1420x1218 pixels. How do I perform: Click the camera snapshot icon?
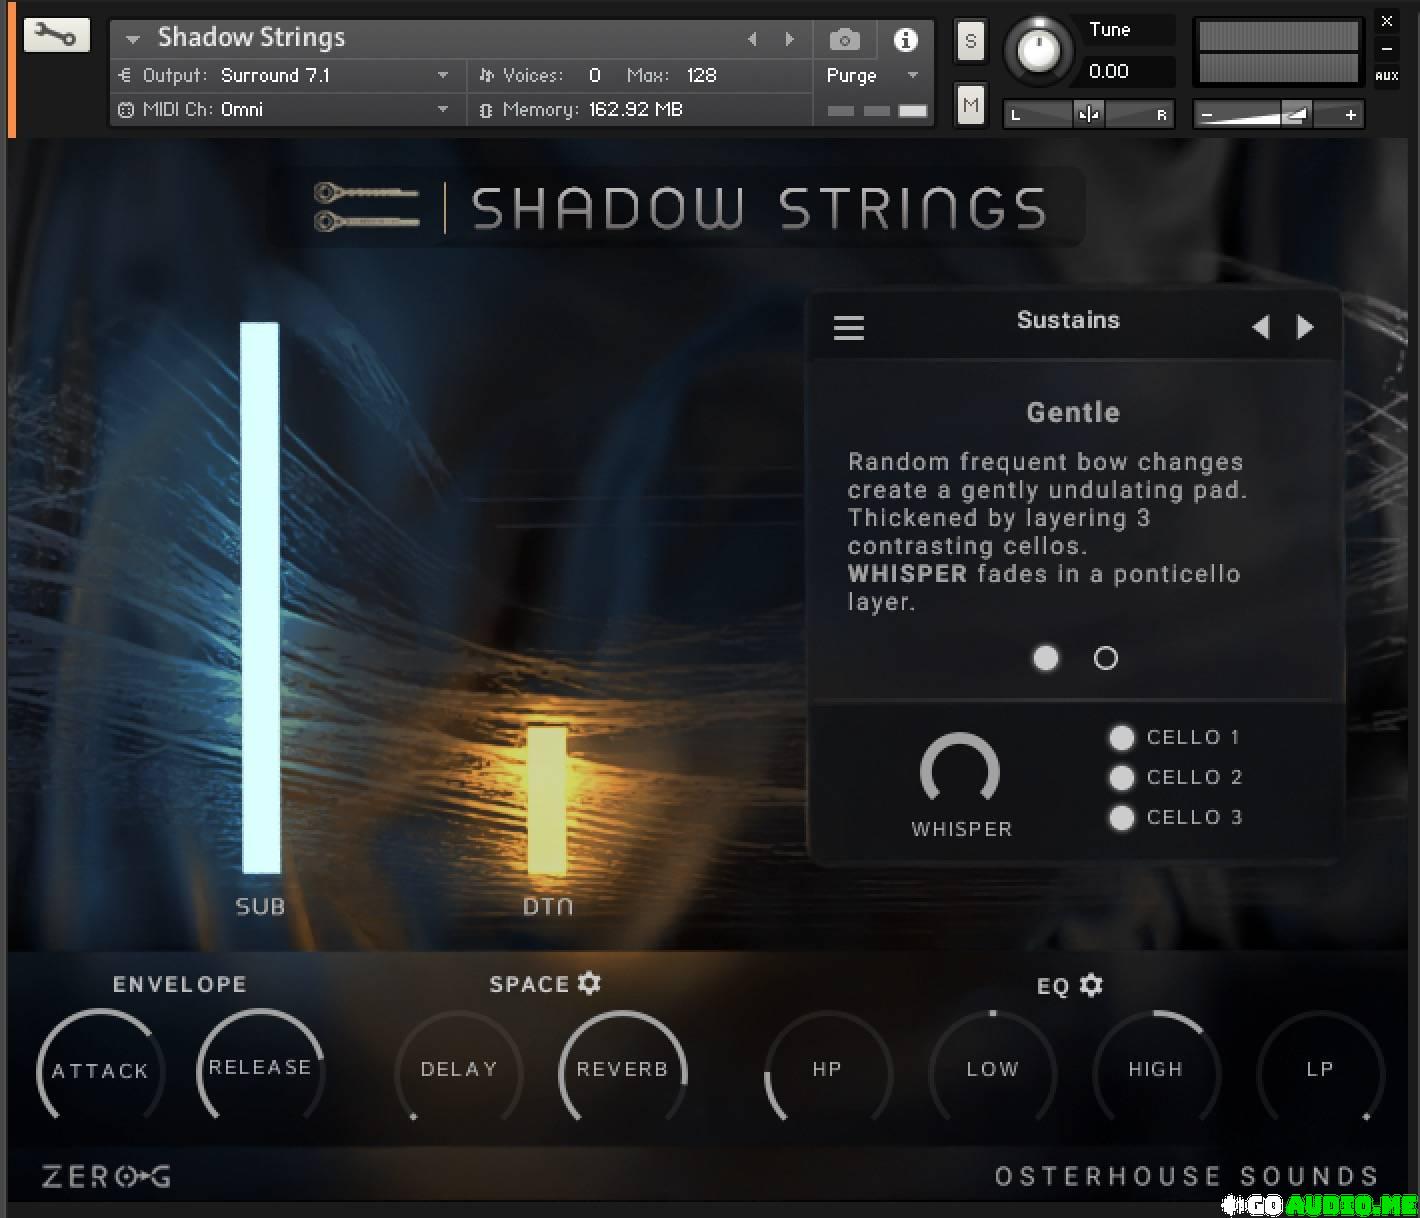pos(845,40)
